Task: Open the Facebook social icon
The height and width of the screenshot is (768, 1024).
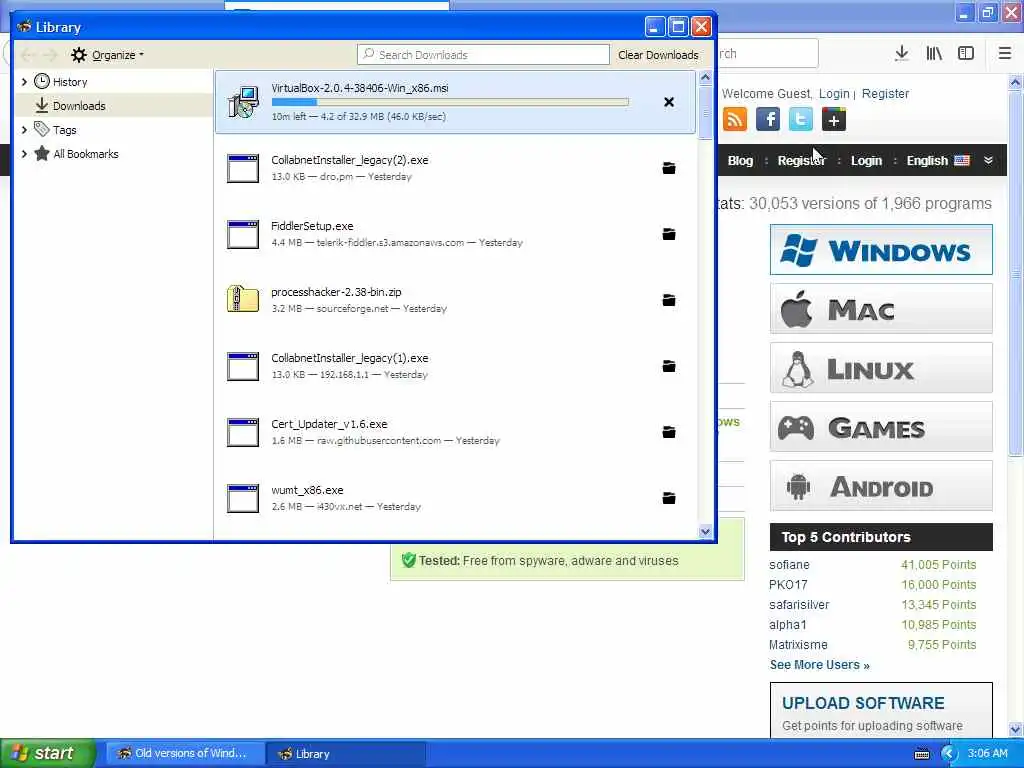Action: [x=768, y=120]
